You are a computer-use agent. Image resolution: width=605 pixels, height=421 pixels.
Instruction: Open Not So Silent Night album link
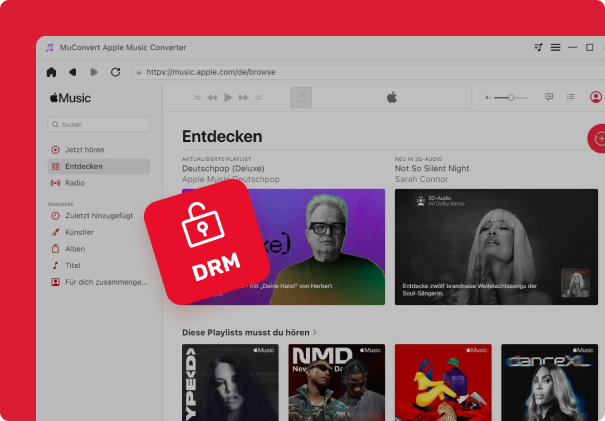click(x=432, y=168)
